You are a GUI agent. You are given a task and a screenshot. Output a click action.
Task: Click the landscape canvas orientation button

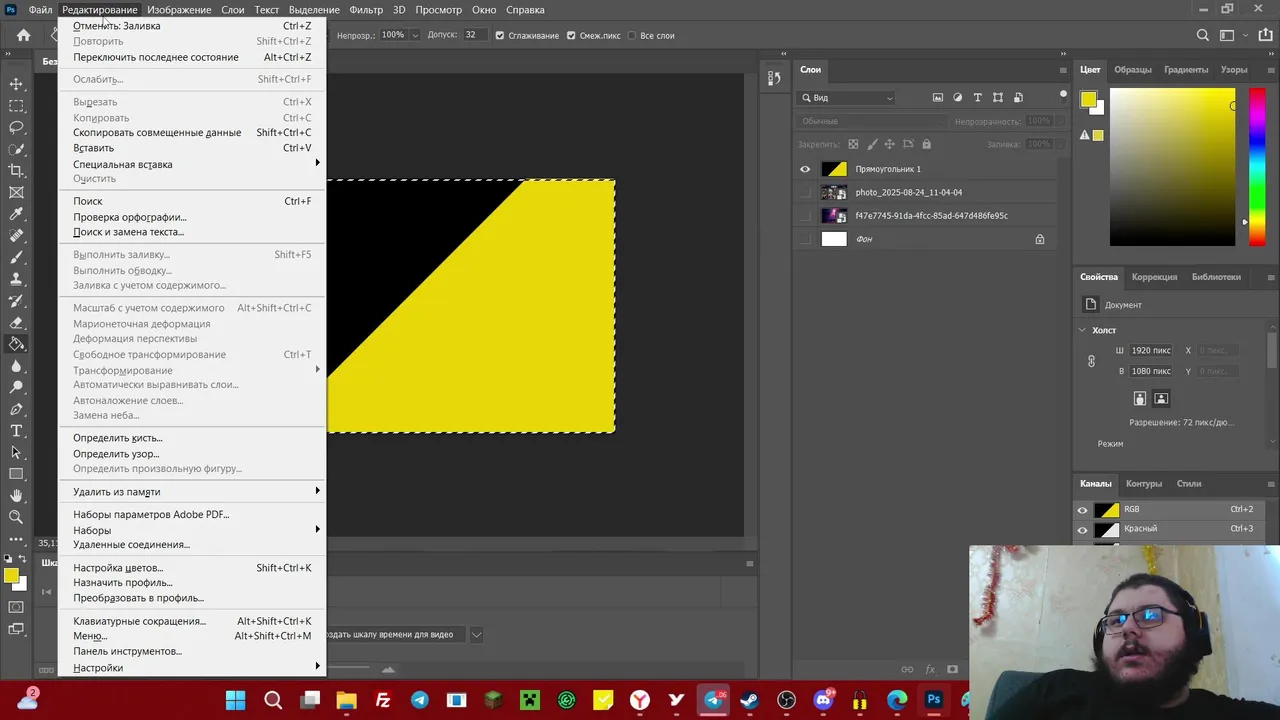[x=1161, y=398]
